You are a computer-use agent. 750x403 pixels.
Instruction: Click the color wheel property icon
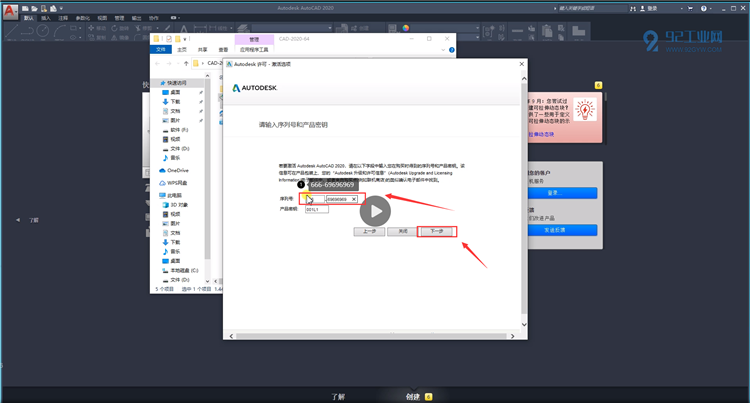406,28
